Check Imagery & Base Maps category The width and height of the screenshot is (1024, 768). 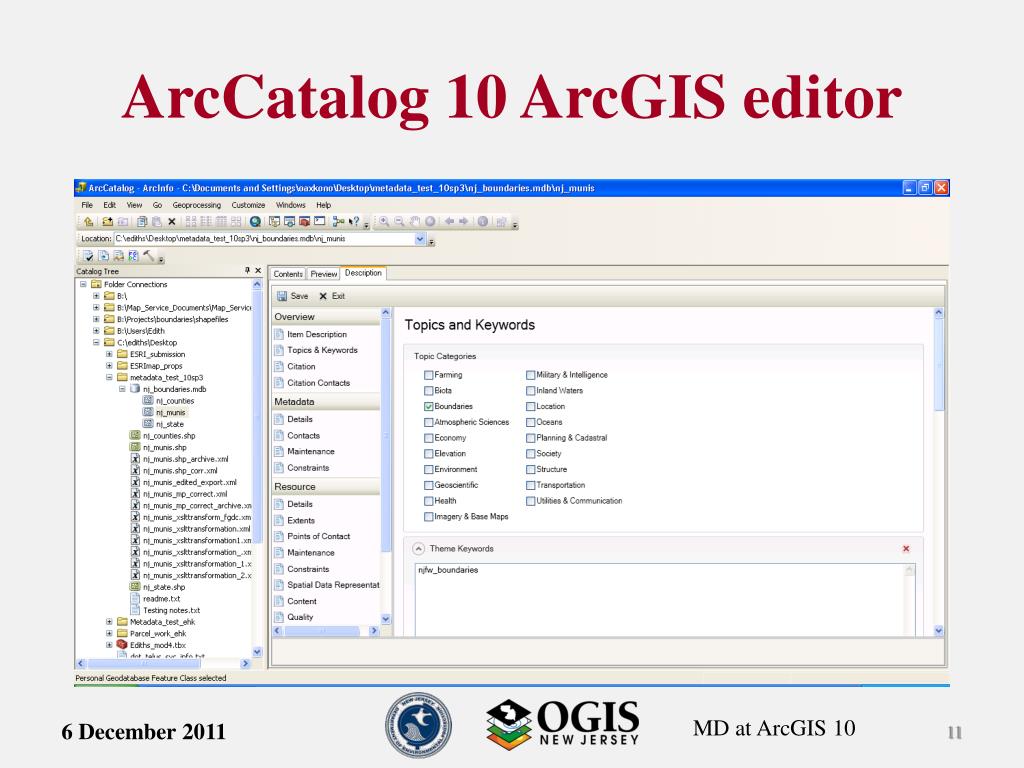tap(428, 517)
